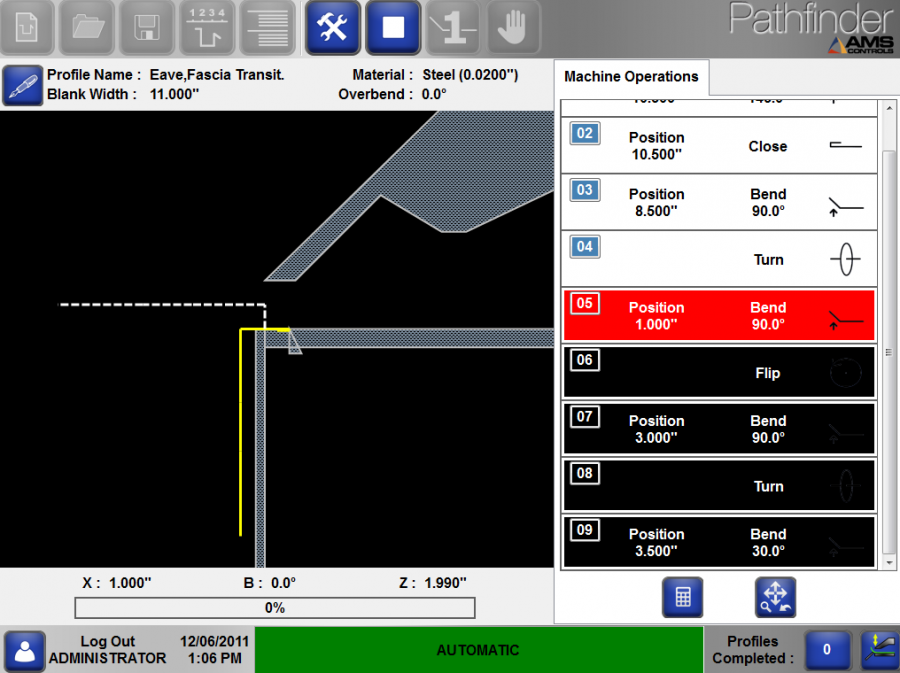Activate manual mode with the hand icon
Viewport: 900px width, 673px height.
[512, 27]
